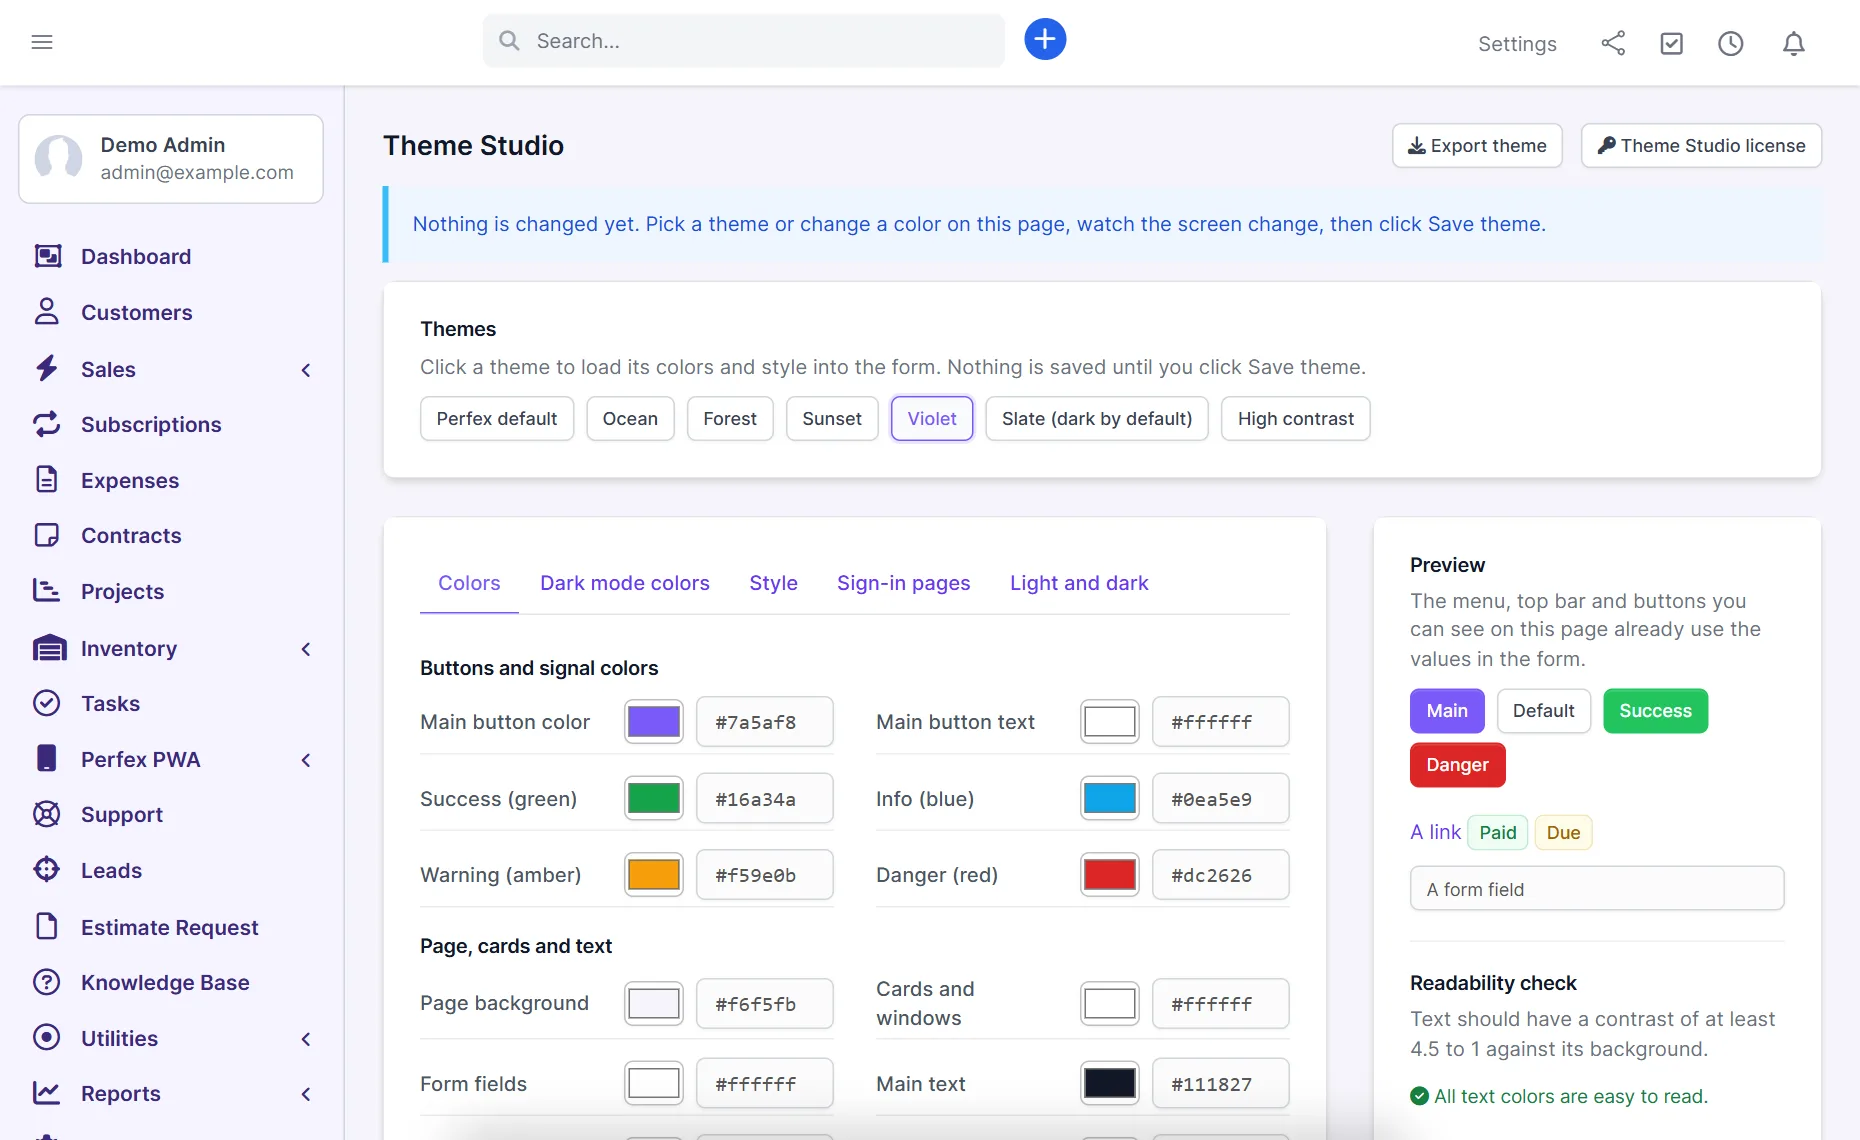Click the Expenses document icon

point(47,480)
